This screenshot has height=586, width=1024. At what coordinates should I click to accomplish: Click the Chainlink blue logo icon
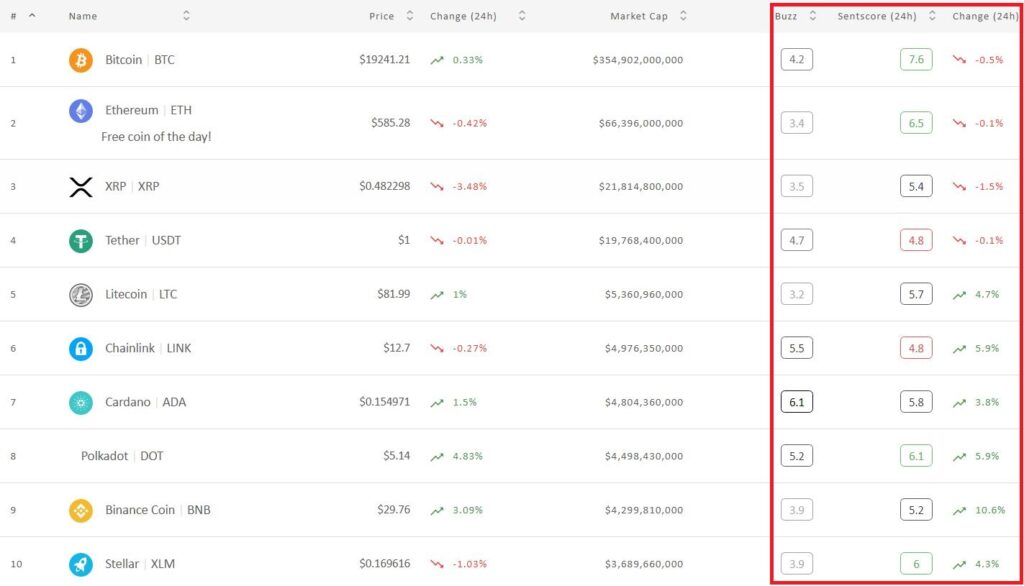point(80,349)
